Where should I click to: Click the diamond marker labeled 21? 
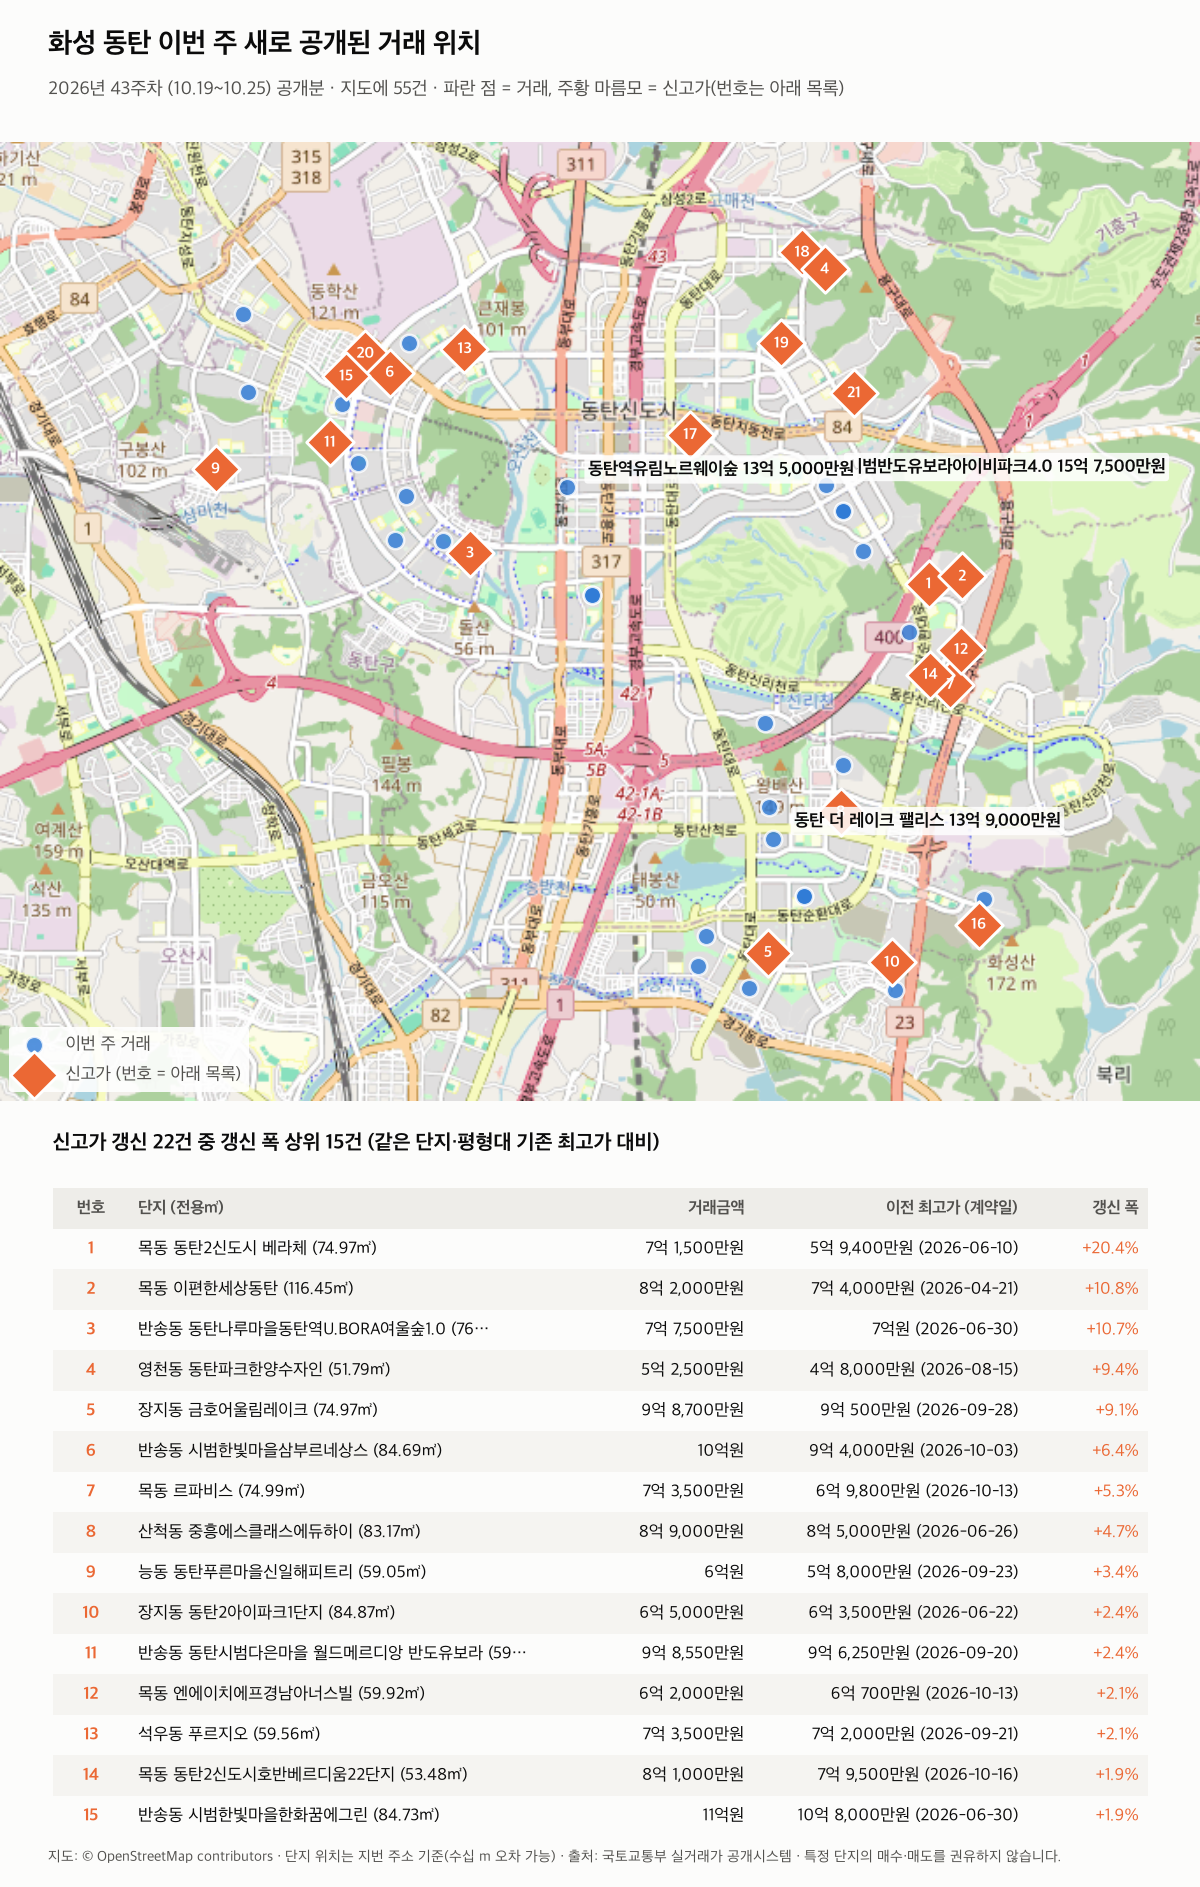click(853, 392)
